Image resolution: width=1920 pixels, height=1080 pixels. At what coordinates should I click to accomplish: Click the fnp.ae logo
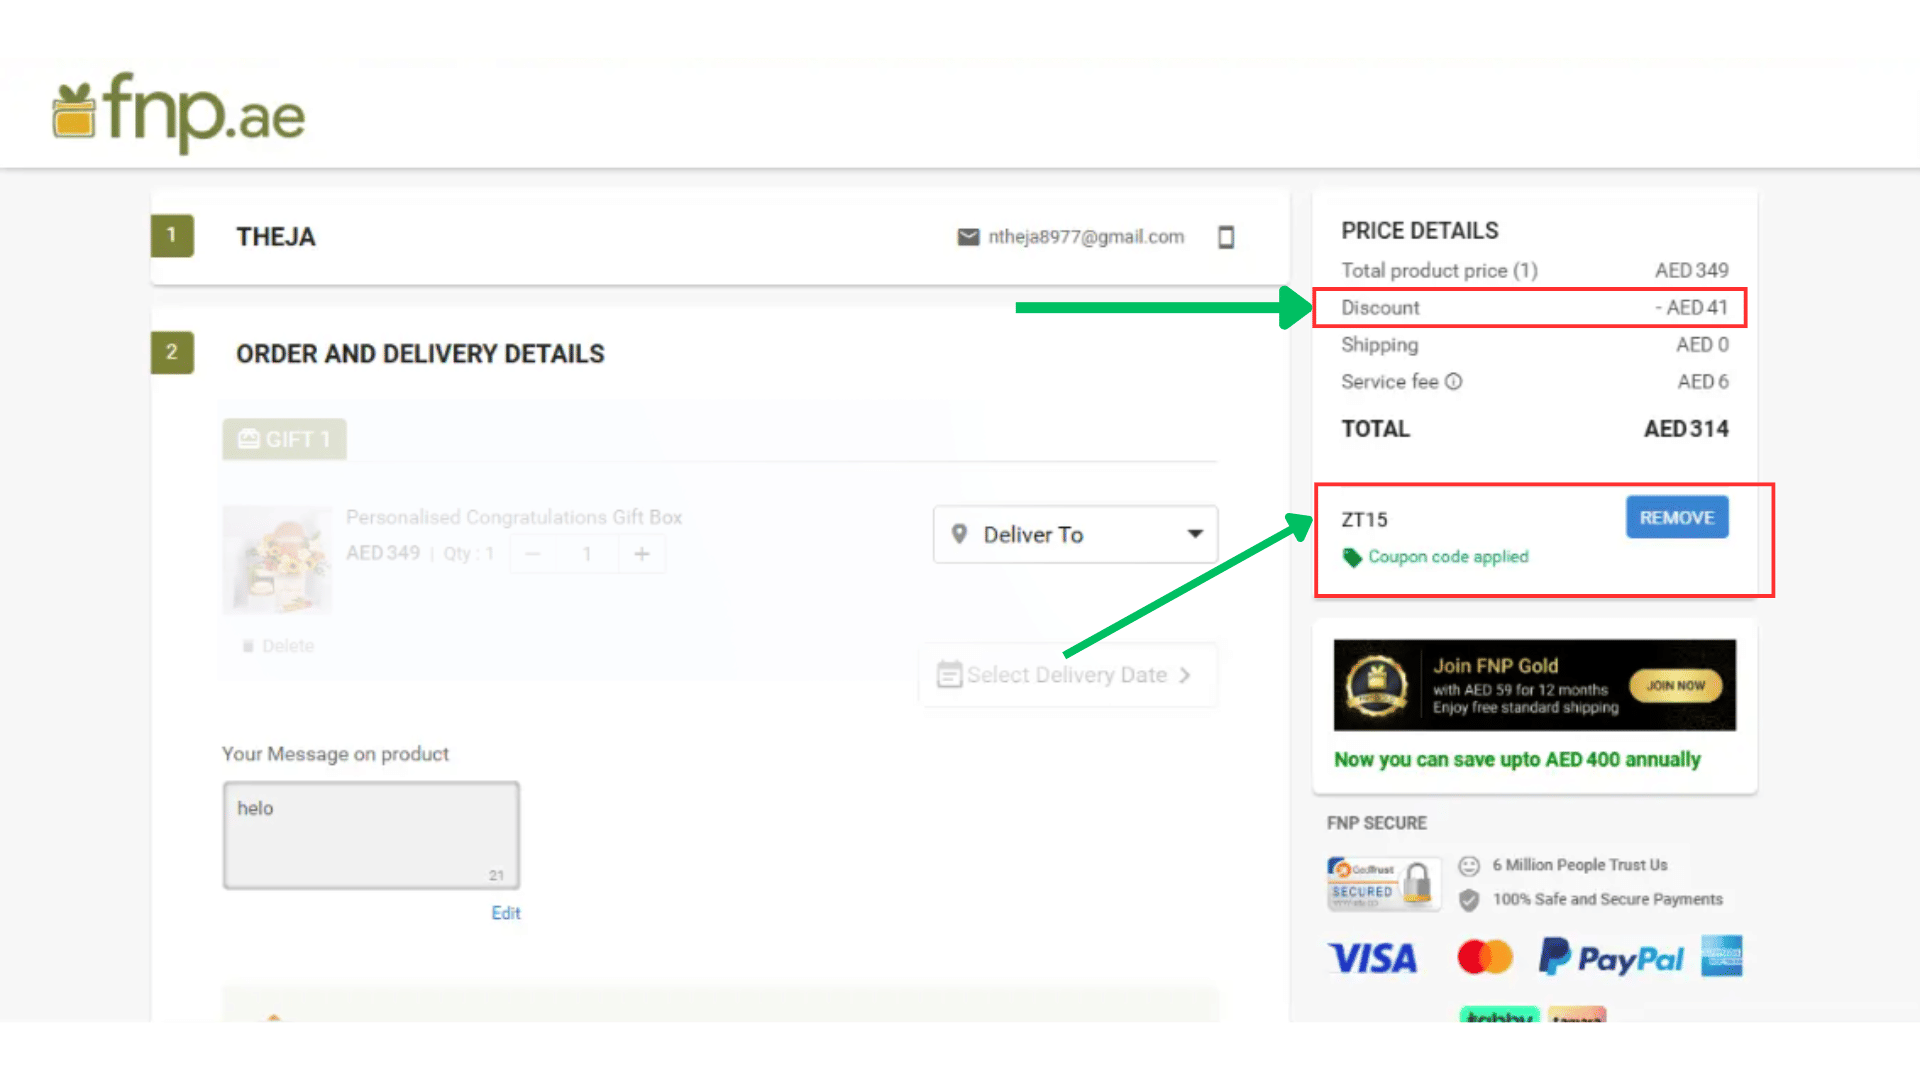[x=178, y=113]
